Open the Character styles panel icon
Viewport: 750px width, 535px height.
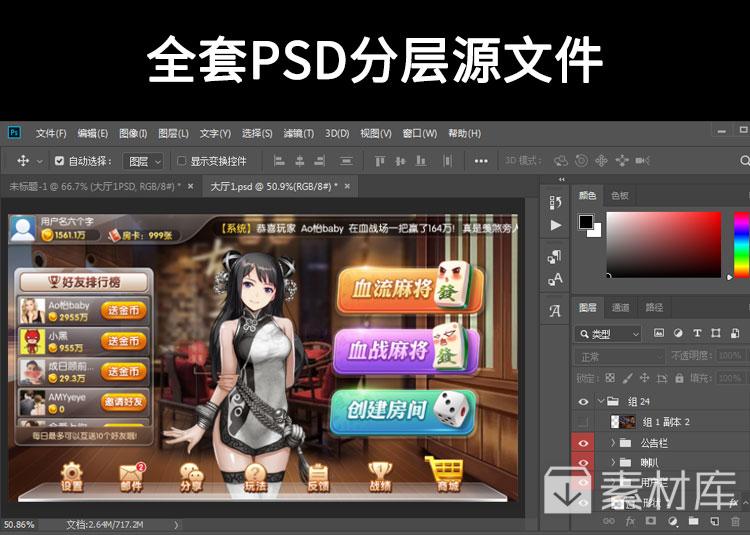click(555, 280)
